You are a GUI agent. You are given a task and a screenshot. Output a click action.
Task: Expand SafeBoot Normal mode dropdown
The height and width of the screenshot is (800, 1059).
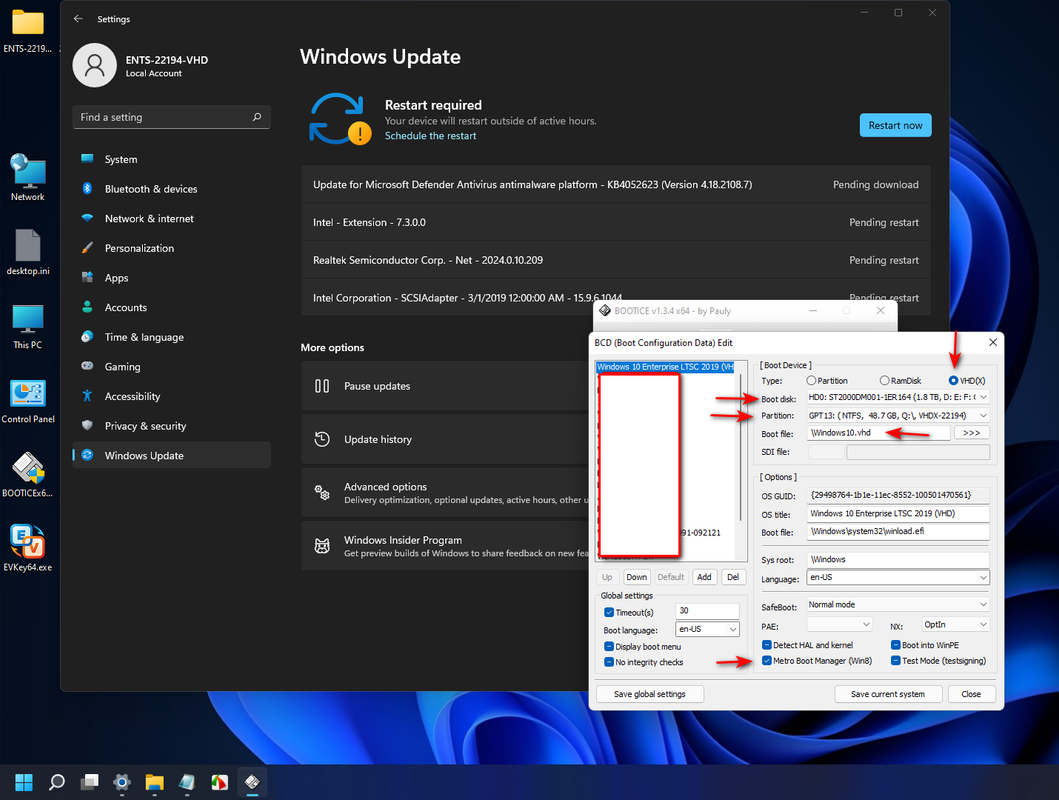(983, 604)
